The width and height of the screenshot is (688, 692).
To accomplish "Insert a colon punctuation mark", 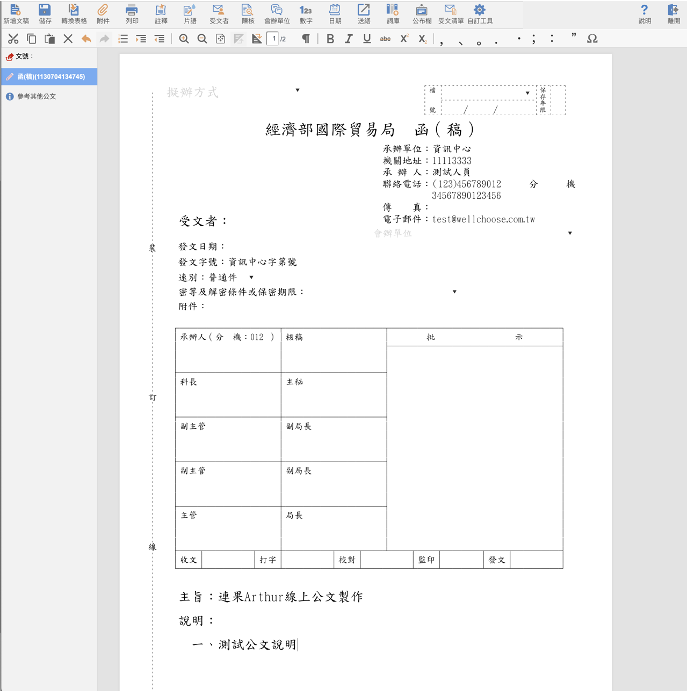I will (x=552, y=39).
